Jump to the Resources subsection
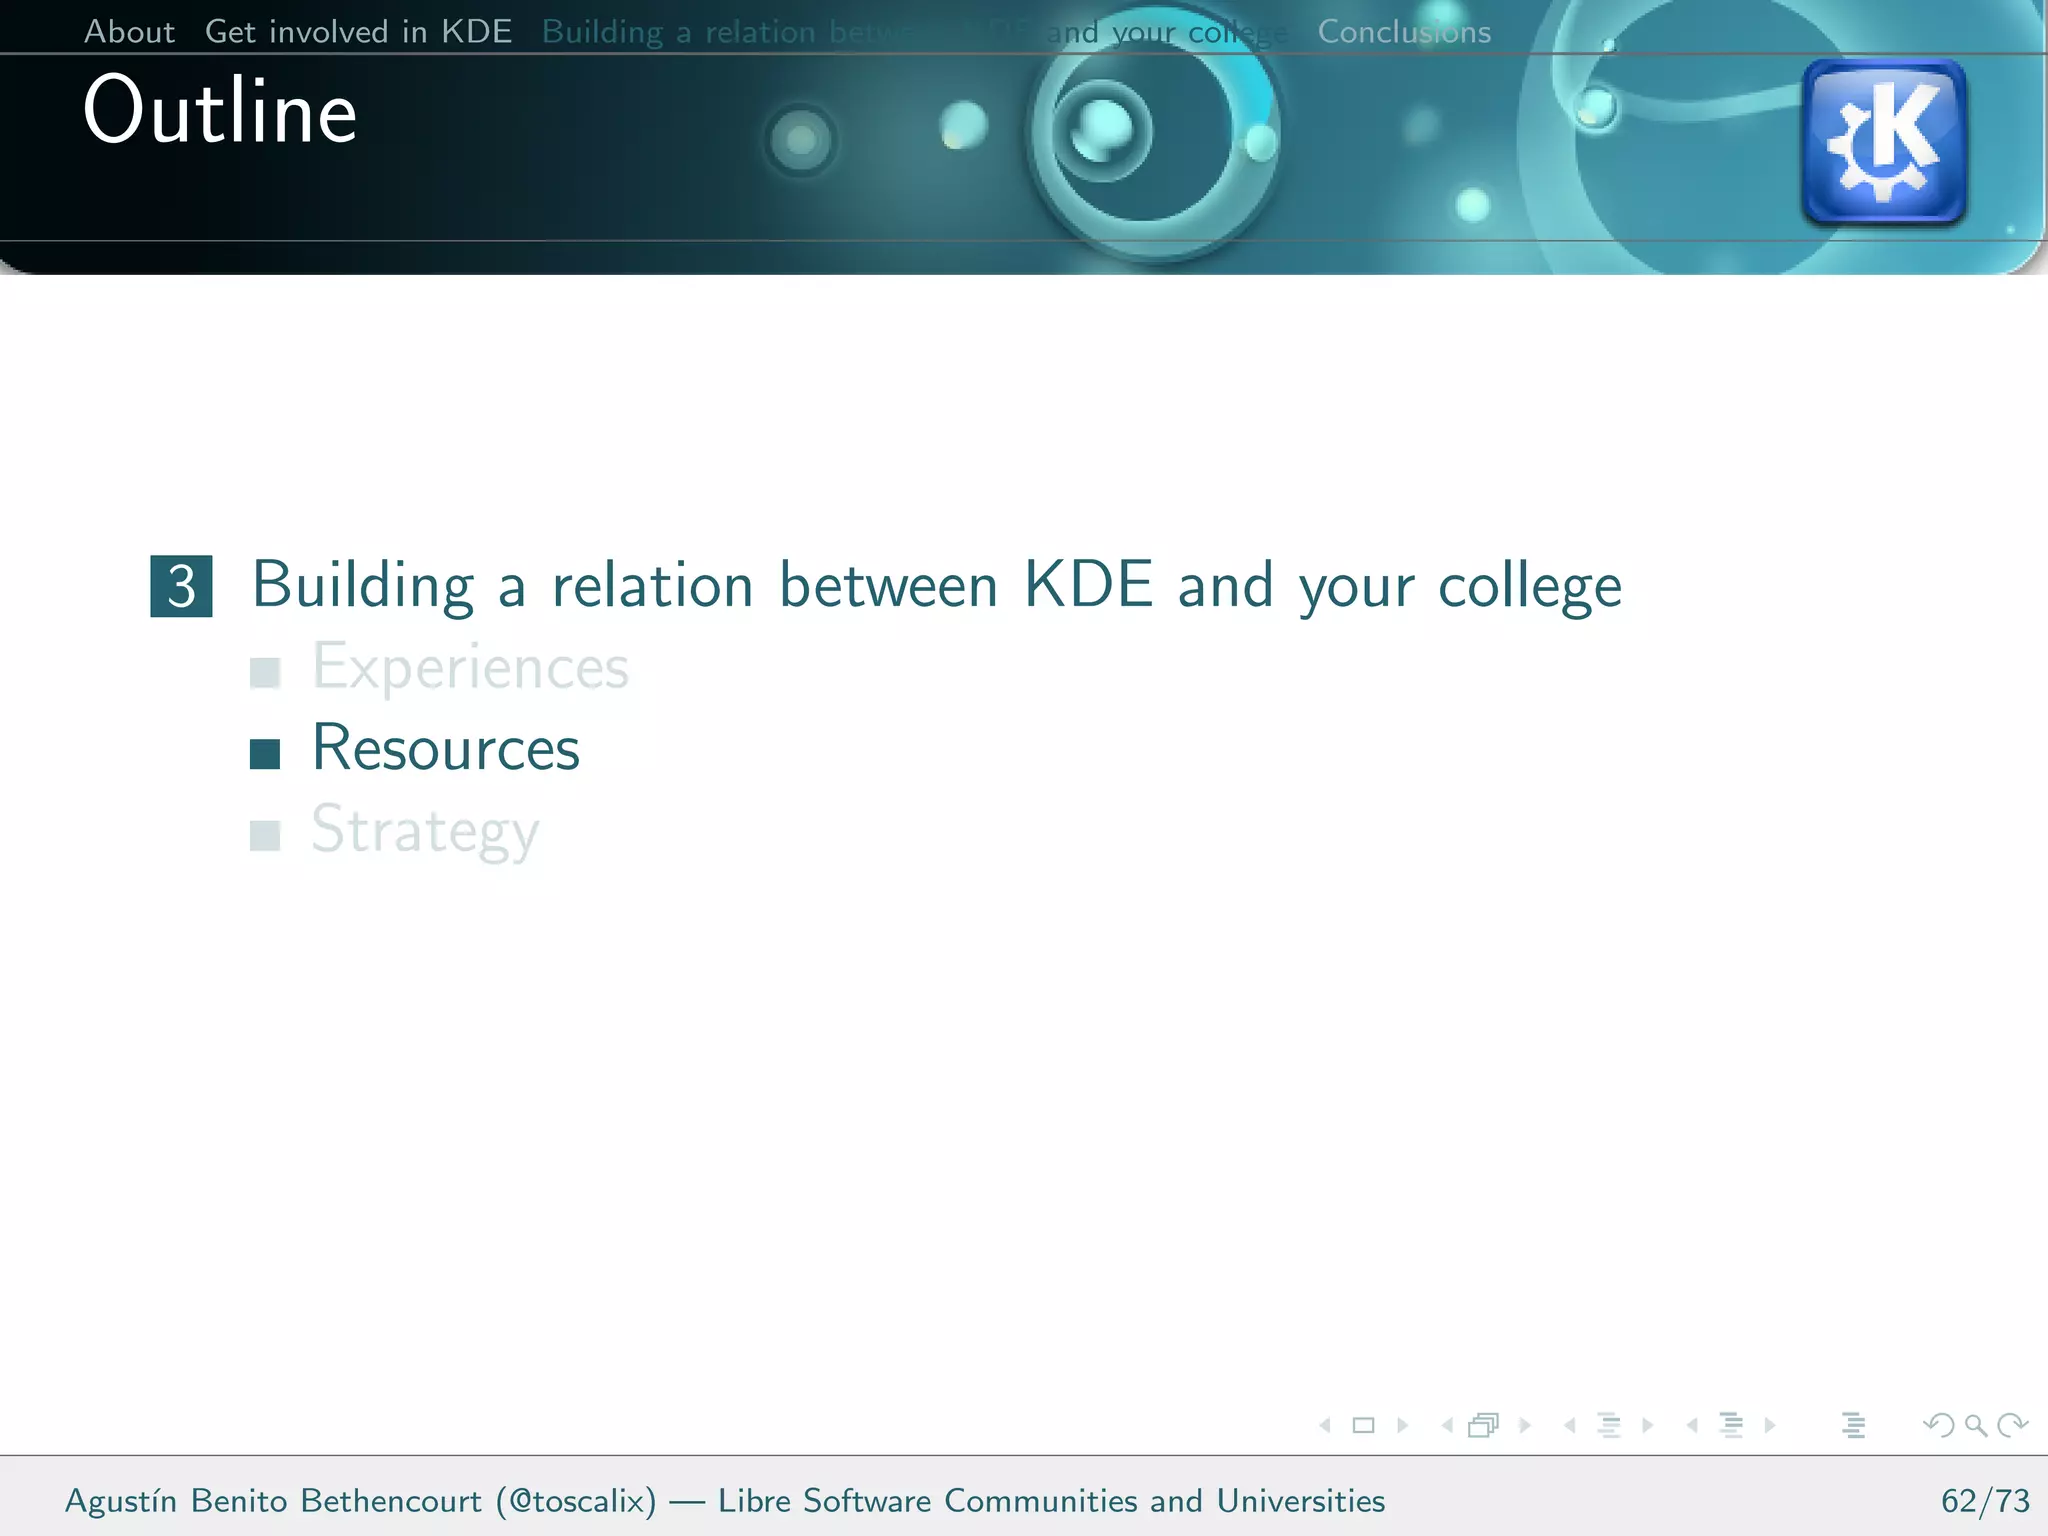Screen dimensions: 2048x1536 coord(446,748)
